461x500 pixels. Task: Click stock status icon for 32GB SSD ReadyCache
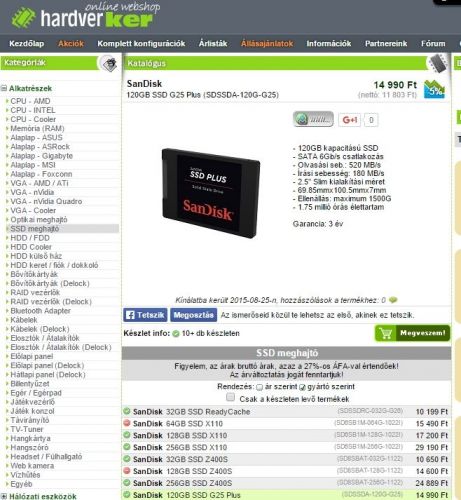127,411
